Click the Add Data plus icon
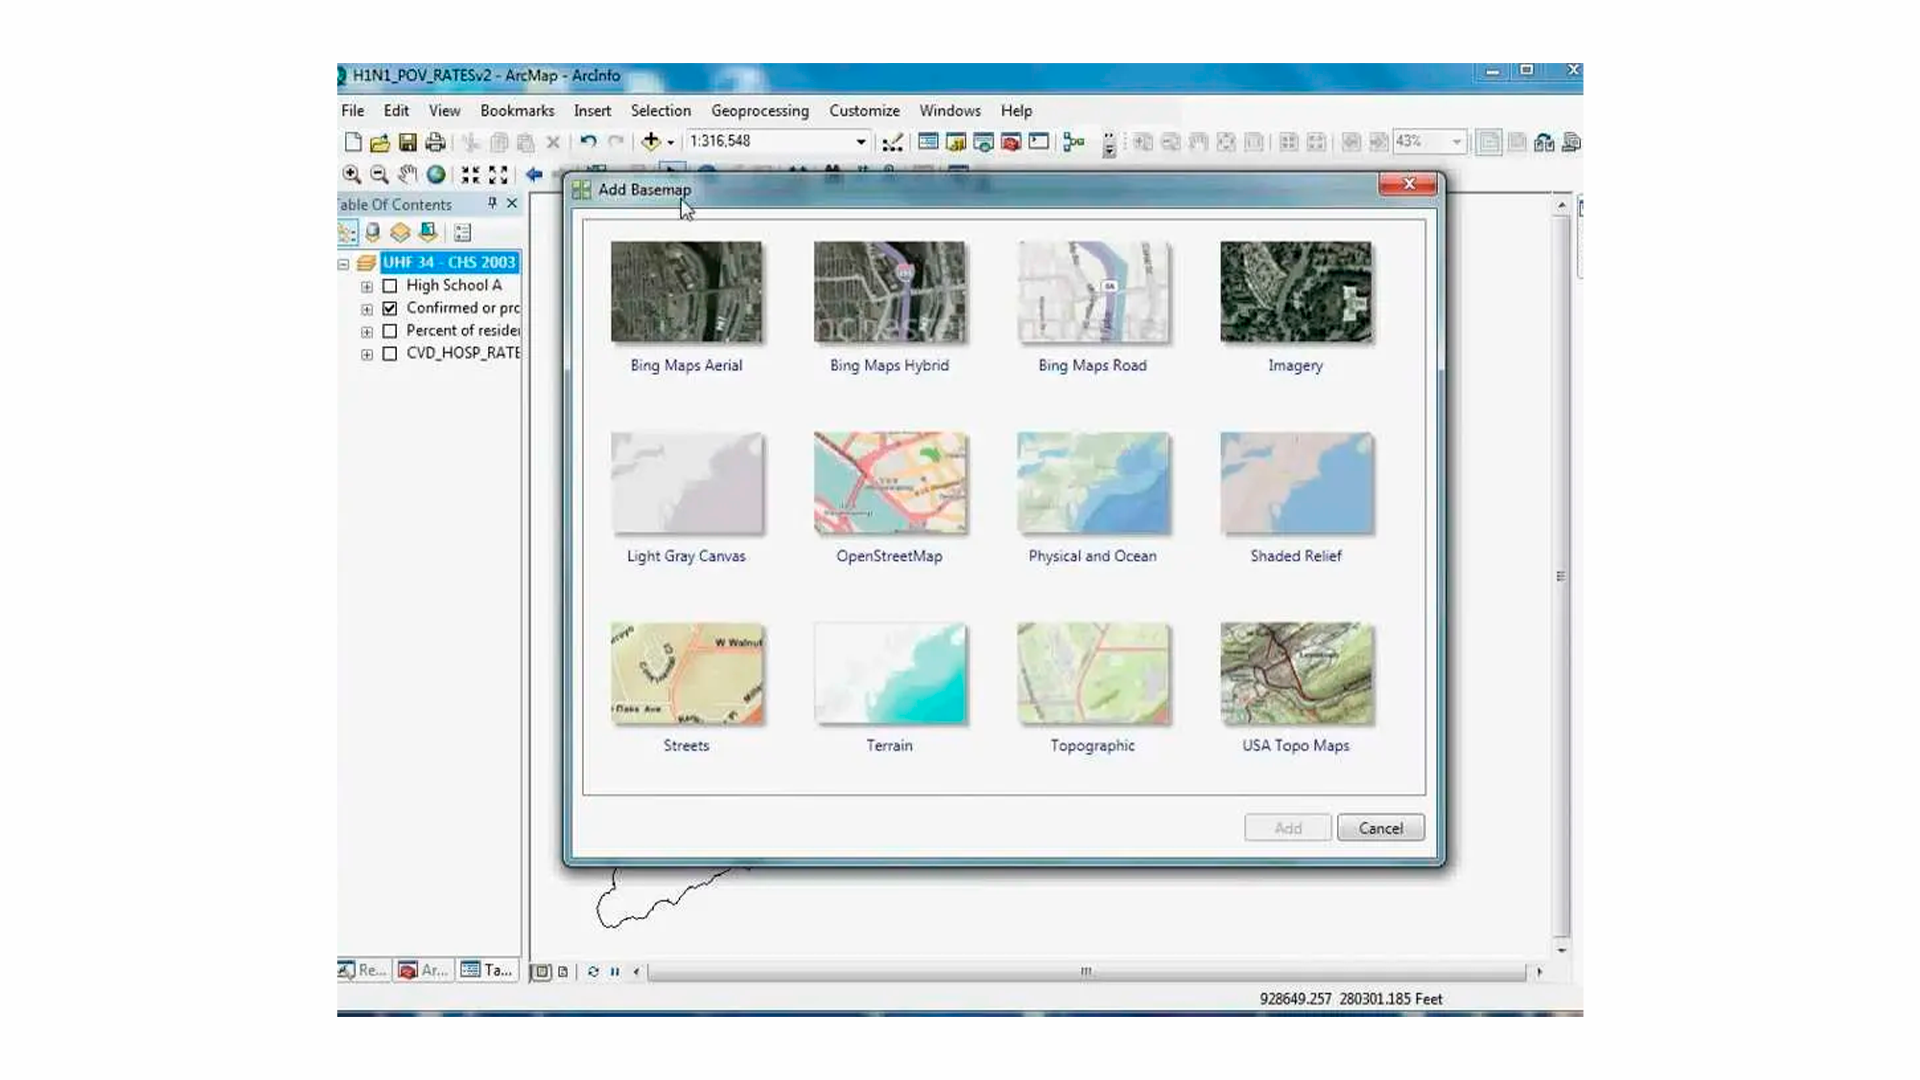Image resolution: width=1920 pixels, height=1080 pixels. pyautogui.click(x=651, y=142)
